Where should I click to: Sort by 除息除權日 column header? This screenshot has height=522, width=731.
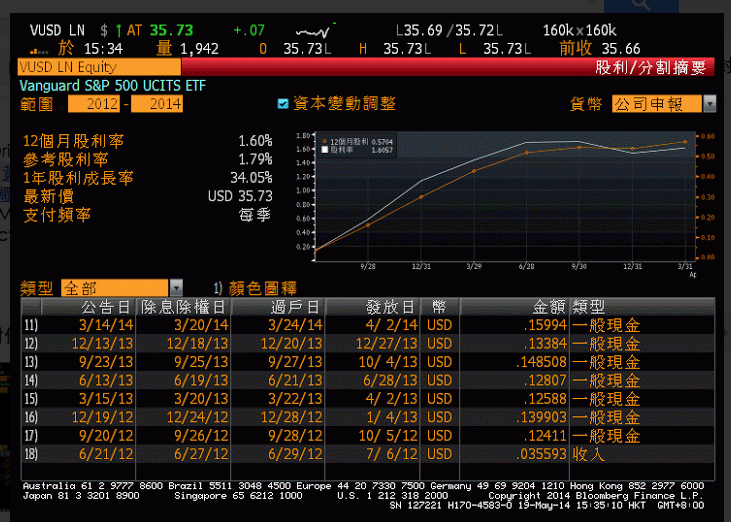(x=183, y=307)
